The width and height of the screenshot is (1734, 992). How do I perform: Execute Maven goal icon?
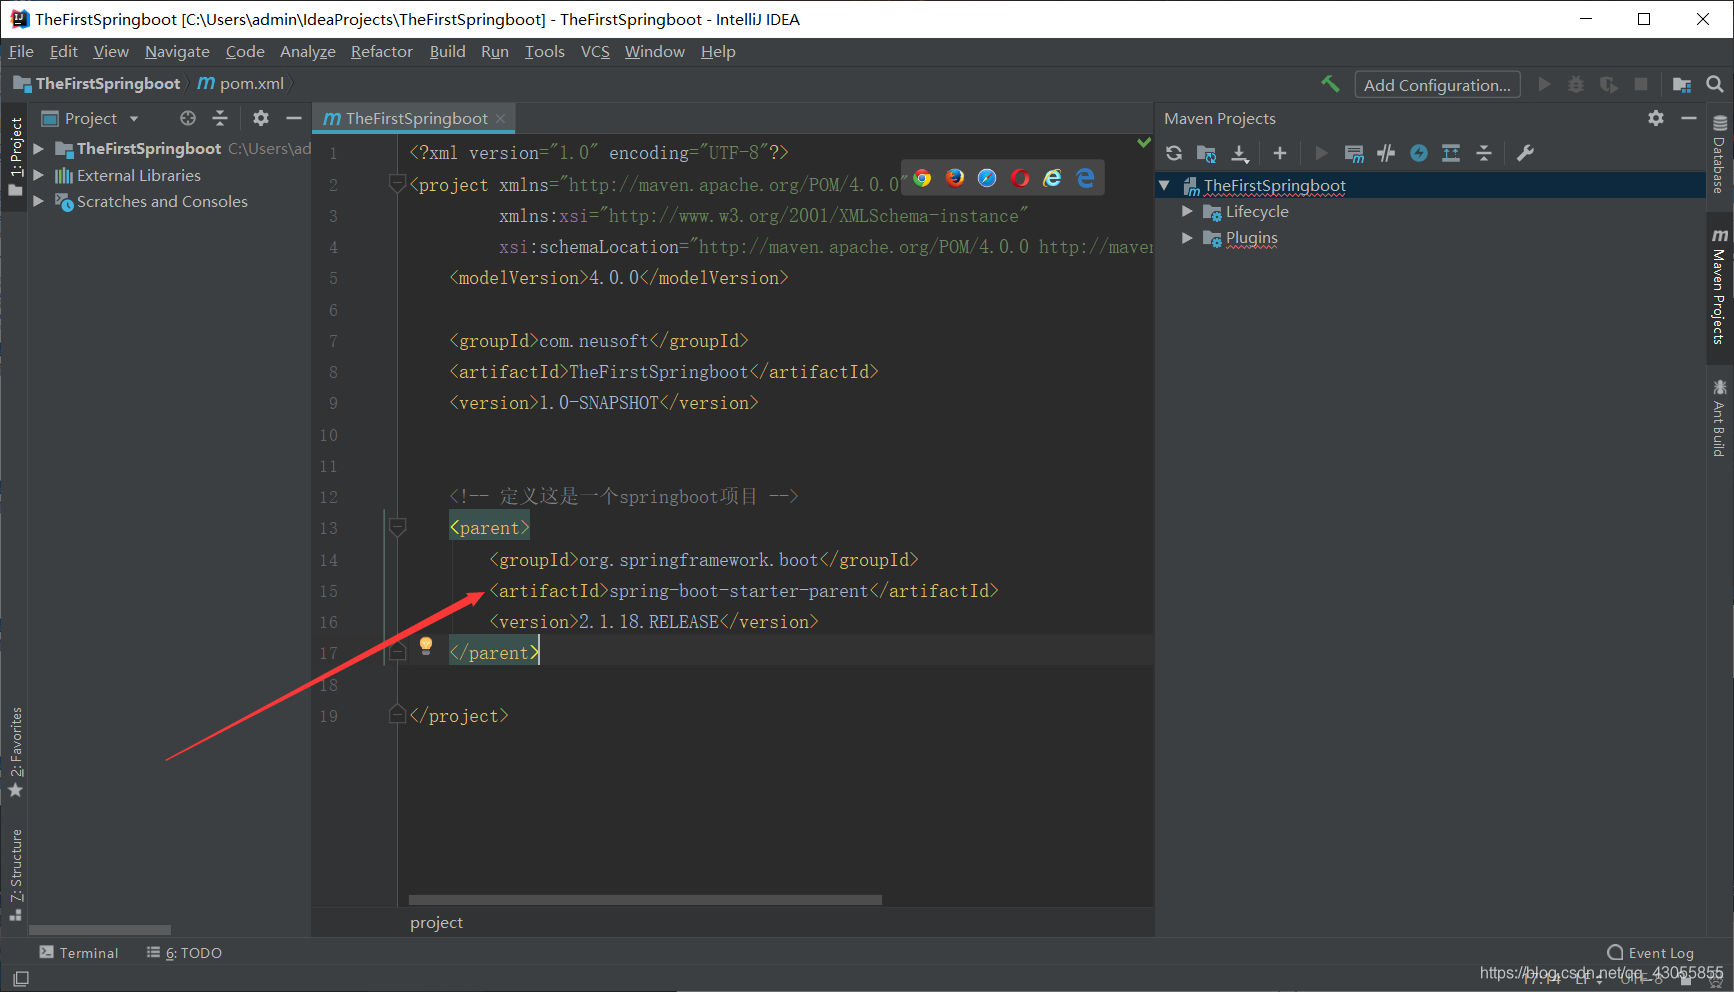point(1354,153)
